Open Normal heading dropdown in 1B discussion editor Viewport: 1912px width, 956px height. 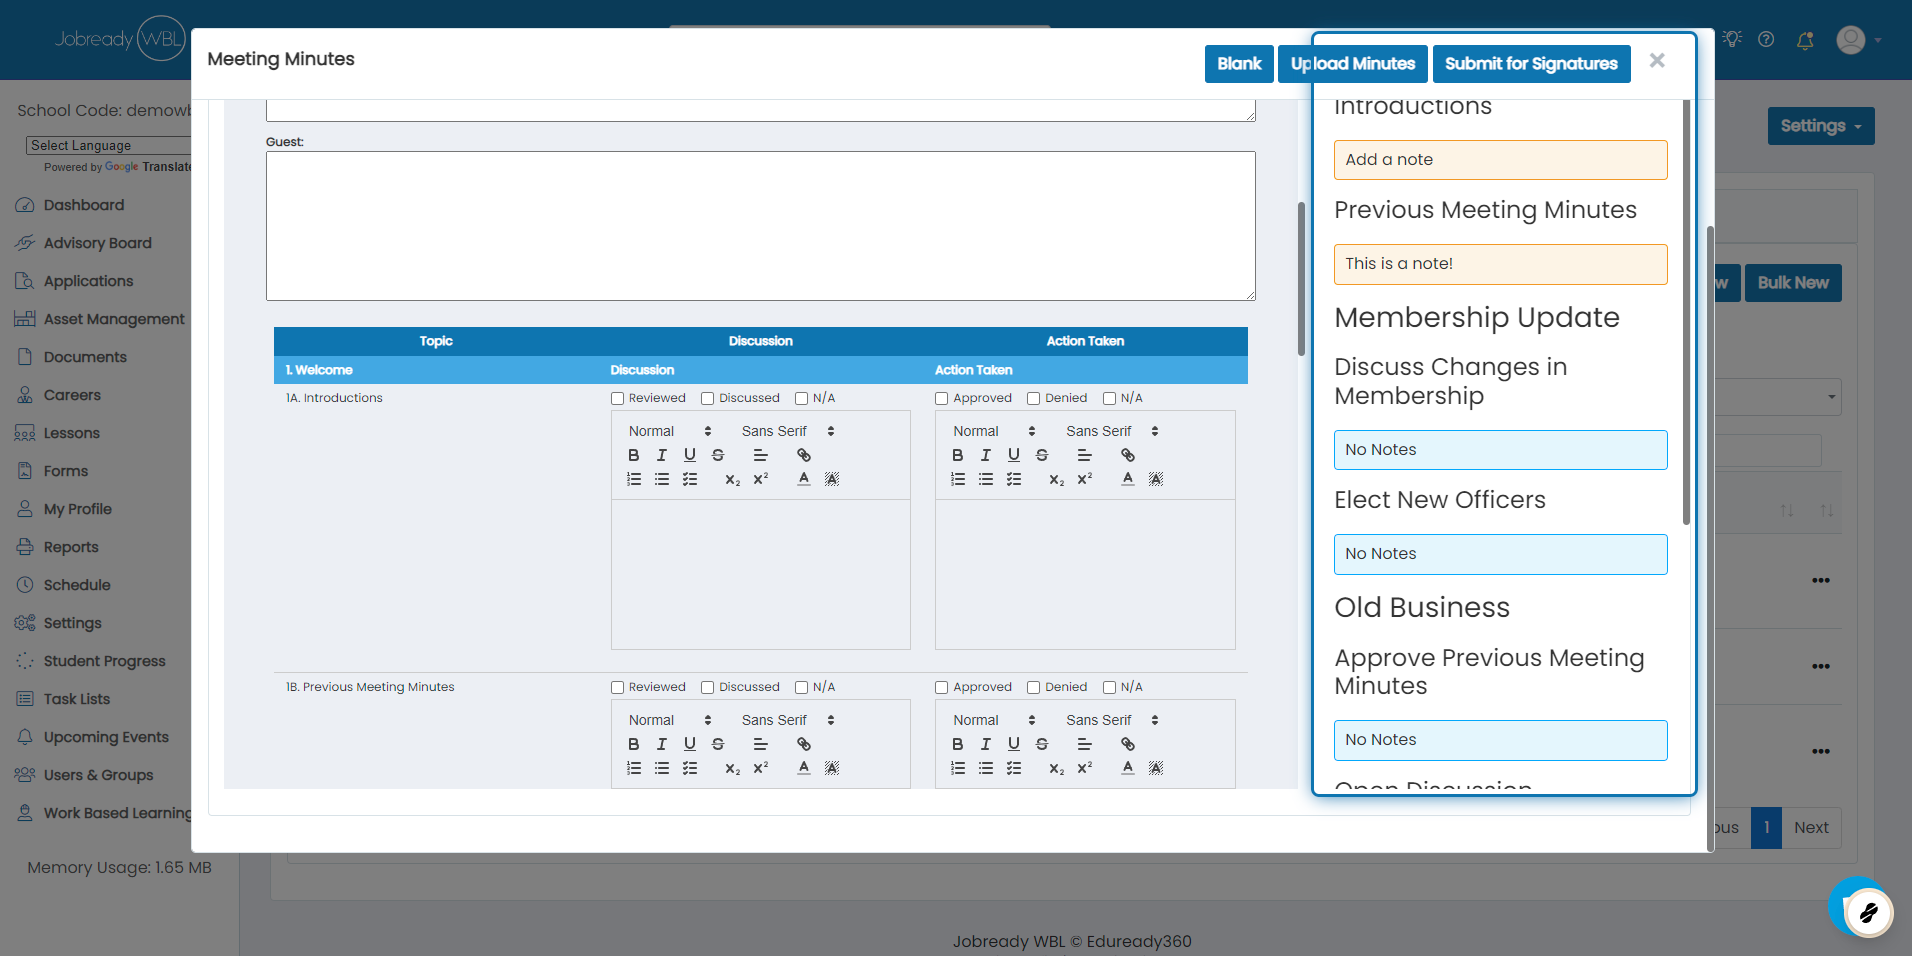pos(669,720)
